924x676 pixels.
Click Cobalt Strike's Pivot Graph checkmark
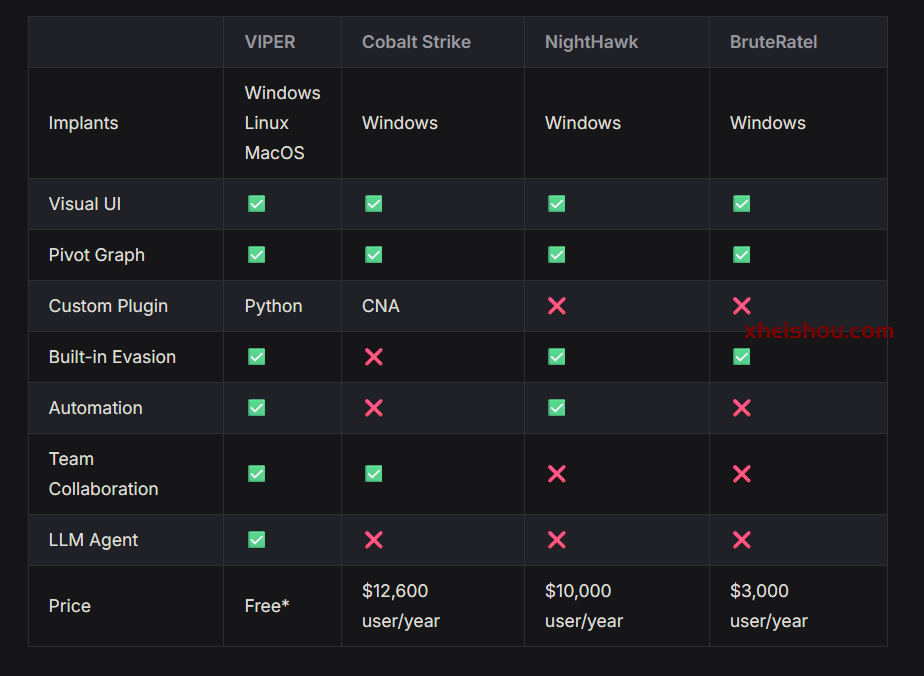click(374, 255)
